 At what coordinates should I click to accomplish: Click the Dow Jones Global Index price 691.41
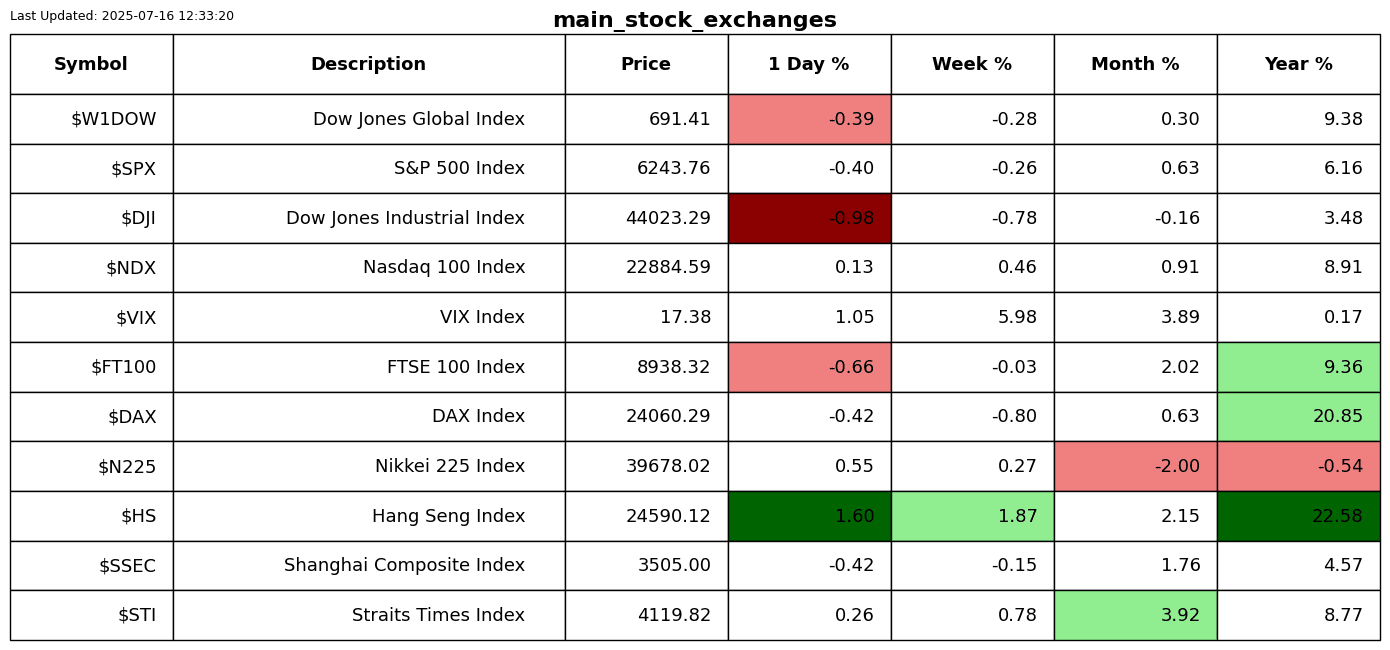(679, 120)
